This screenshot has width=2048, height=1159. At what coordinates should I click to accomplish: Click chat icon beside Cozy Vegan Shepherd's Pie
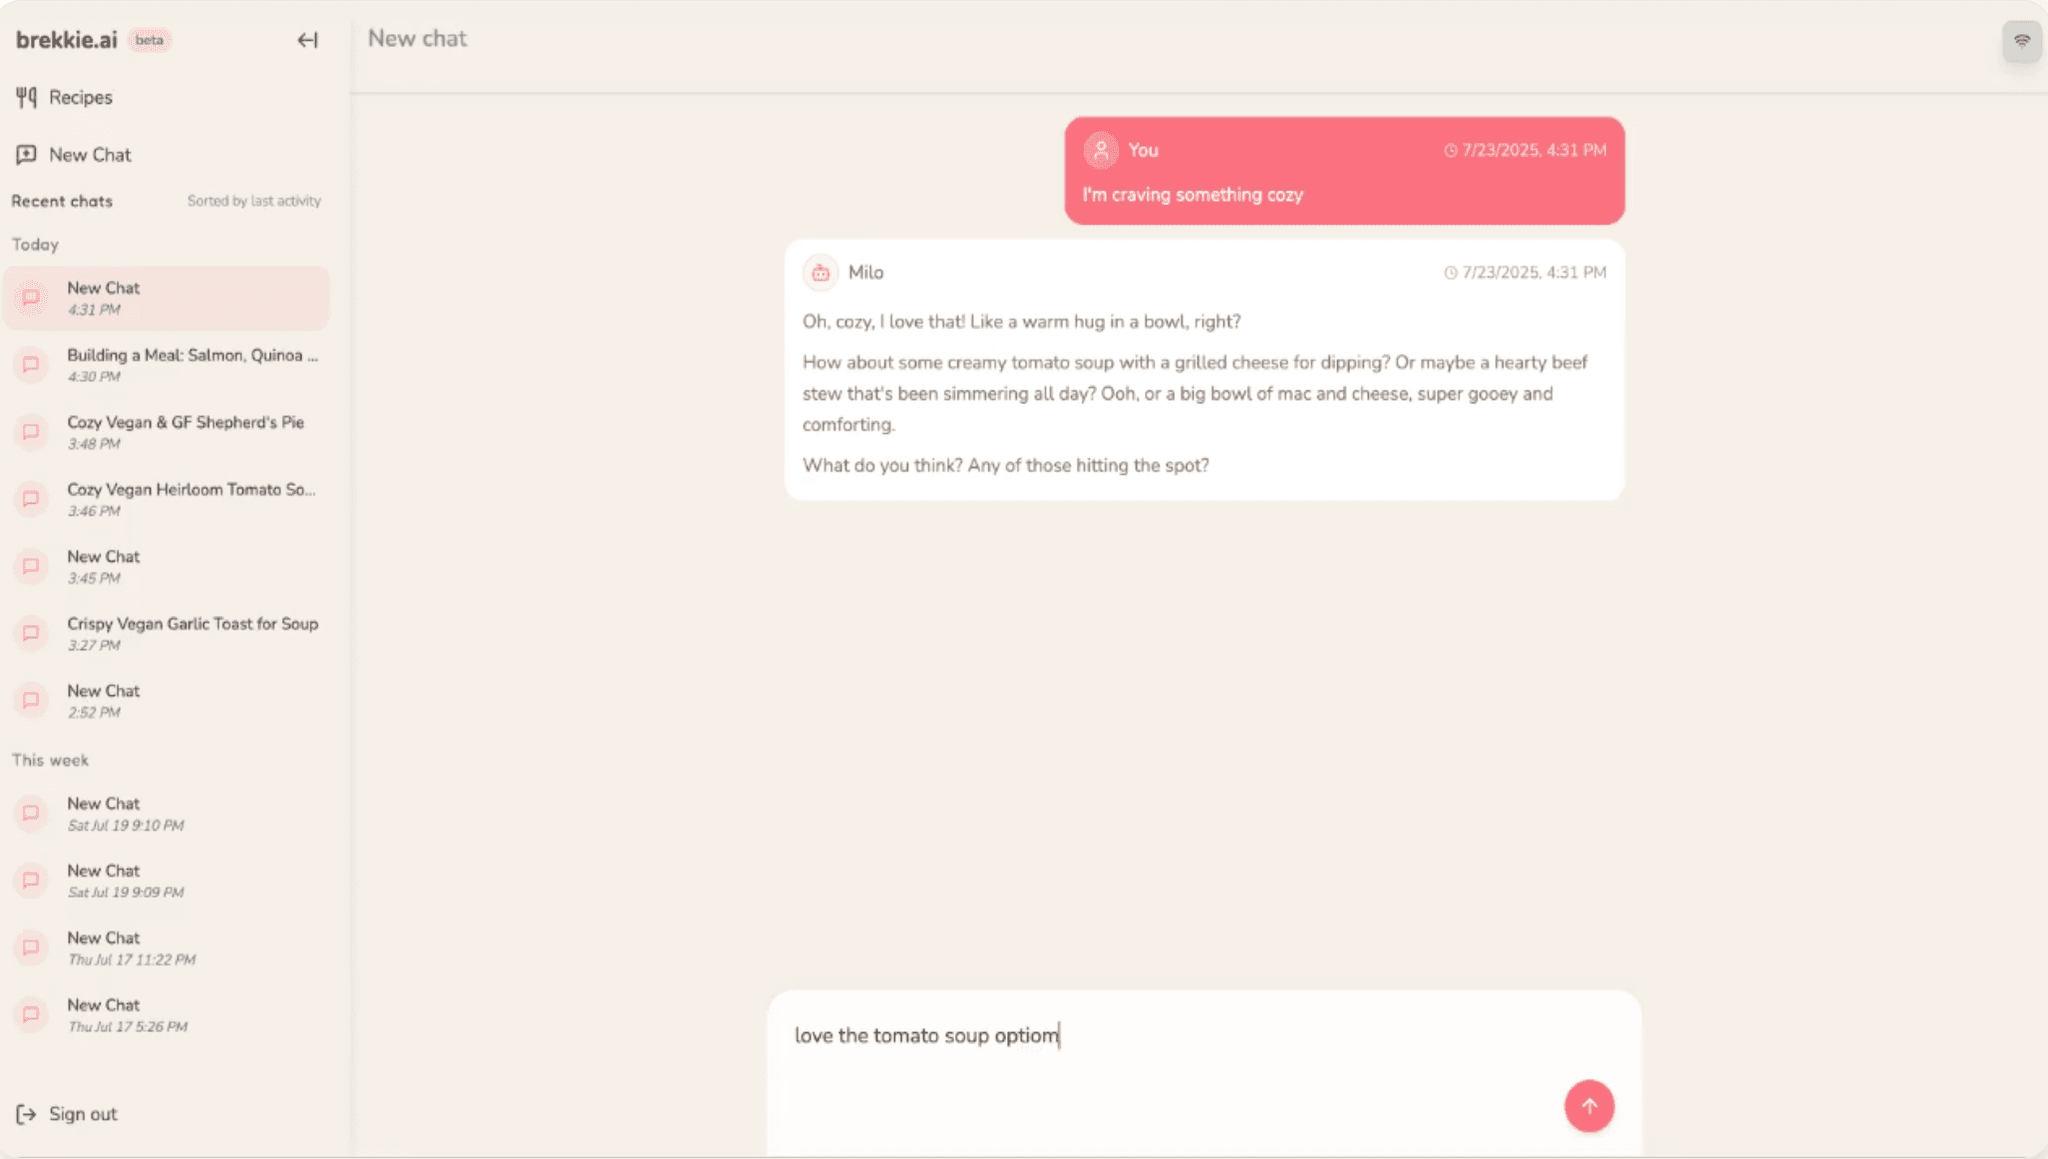point(31,431)
